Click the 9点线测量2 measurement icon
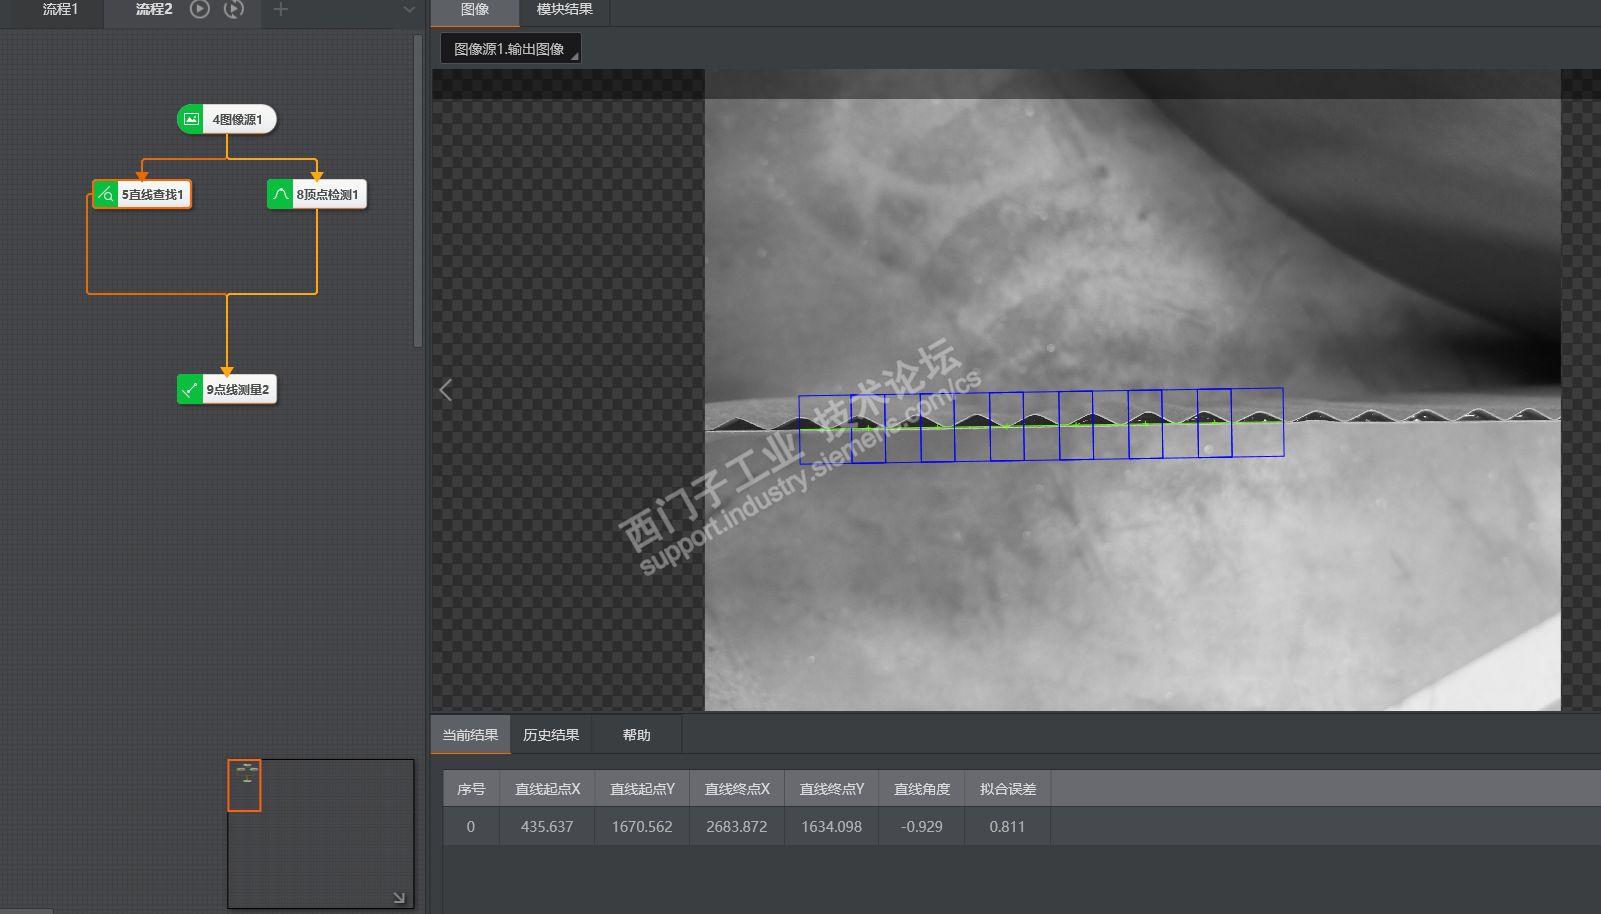Image resolution: width=1601 pixels, height=914 pixels. [x=190, y=389]
